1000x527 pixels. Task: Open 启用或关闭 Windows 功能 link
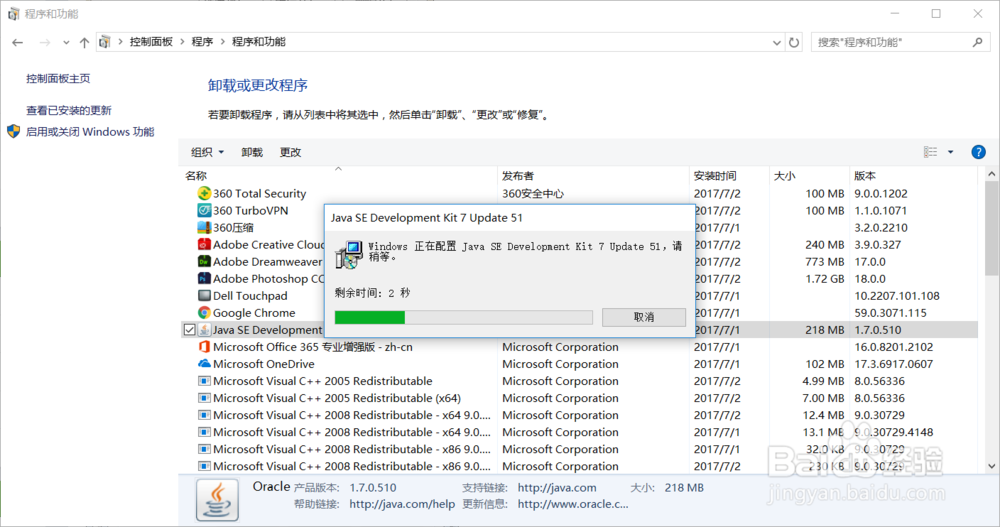tap(90, 132)
